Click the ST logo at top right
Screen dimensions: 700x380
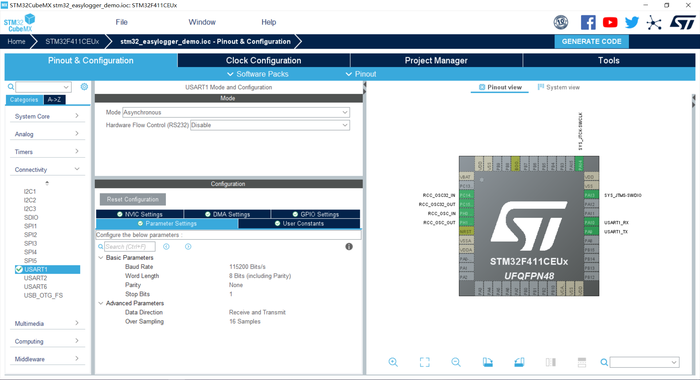tap(682, 22)
